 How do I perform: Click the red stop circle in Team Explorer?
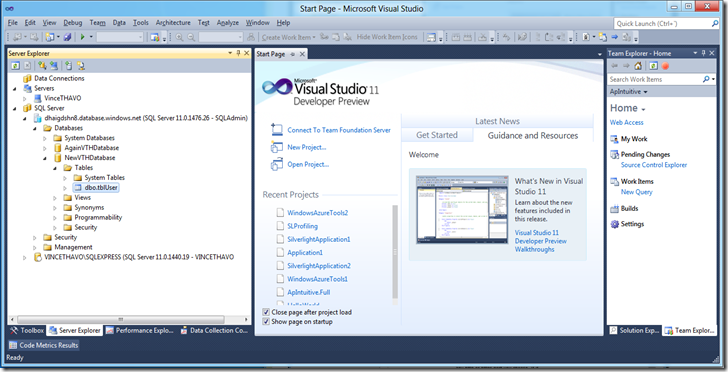665,66
